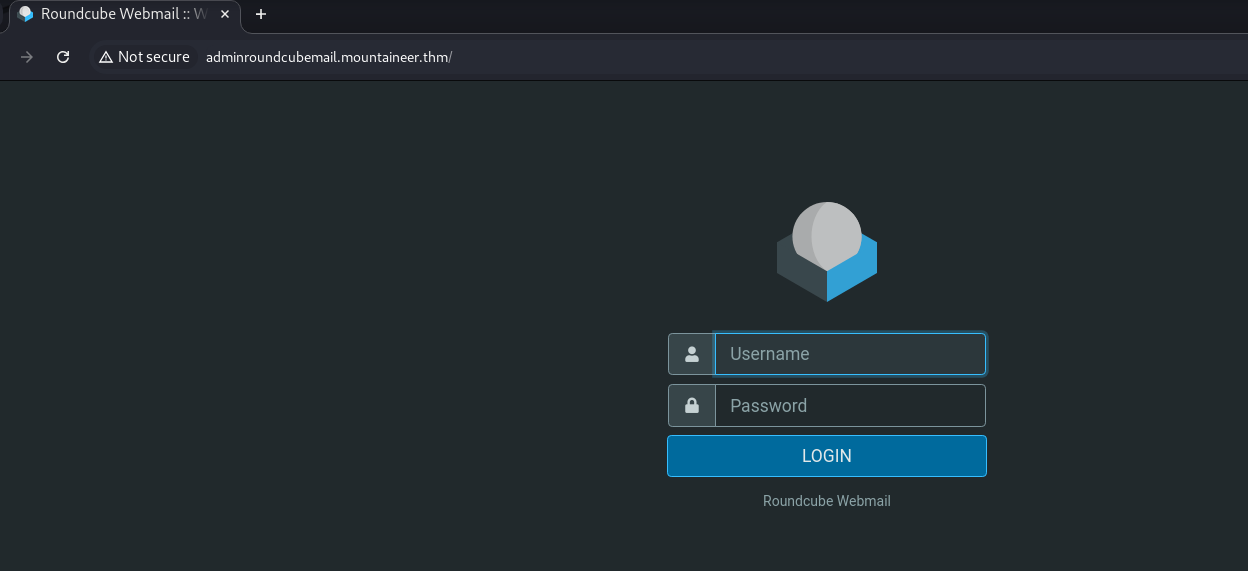Focus the Password input field

pos(850,406)
